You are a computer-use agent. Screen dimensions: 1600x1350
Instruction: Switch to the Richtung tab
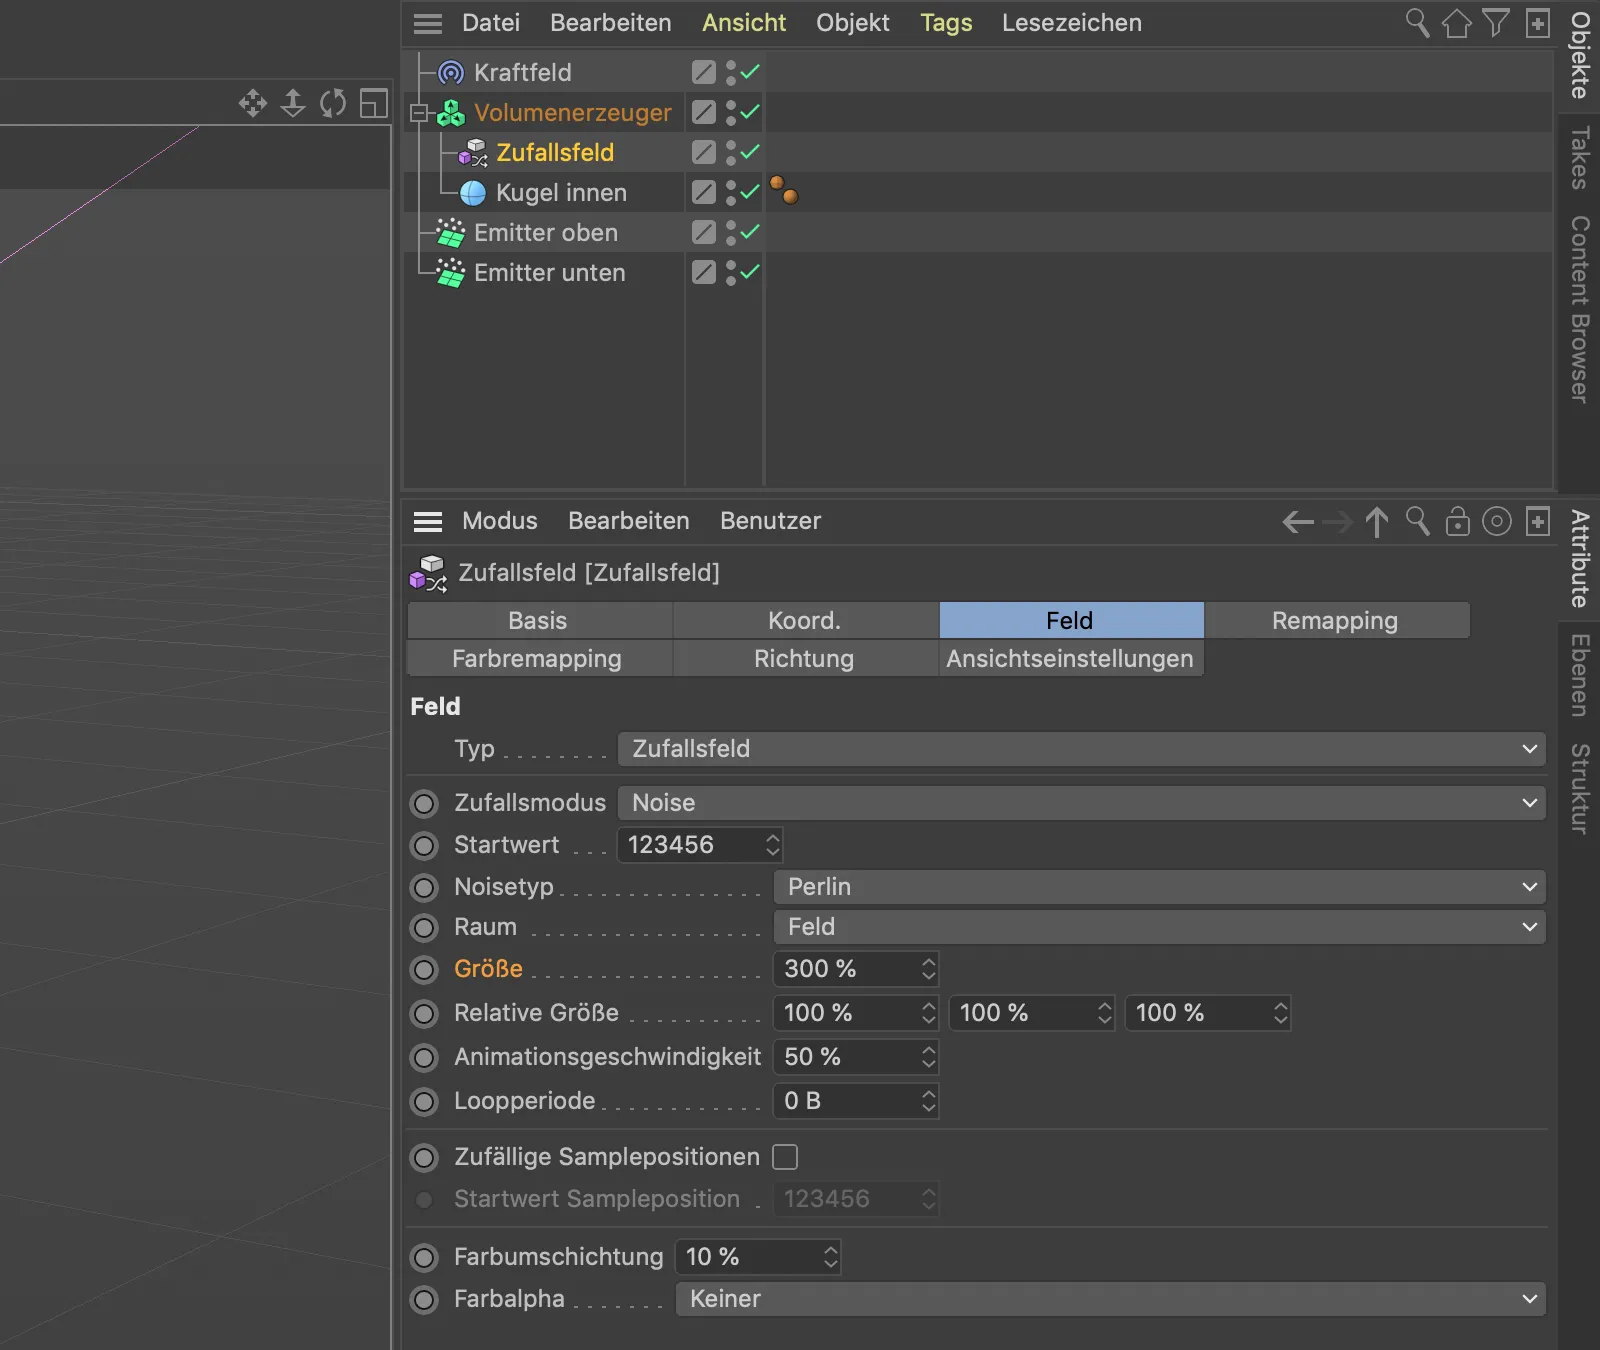pos(805,658)
